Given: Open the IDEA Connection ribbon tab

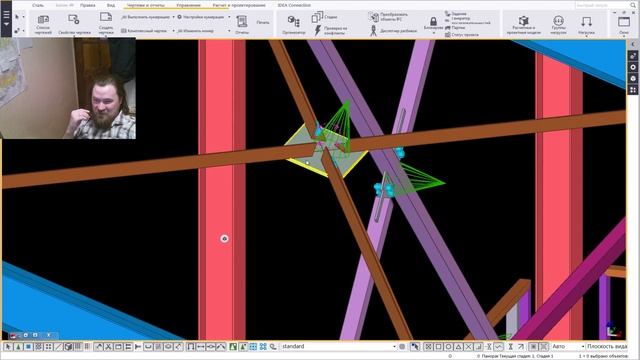Looking at the screenshot, I should click(294, 5).
